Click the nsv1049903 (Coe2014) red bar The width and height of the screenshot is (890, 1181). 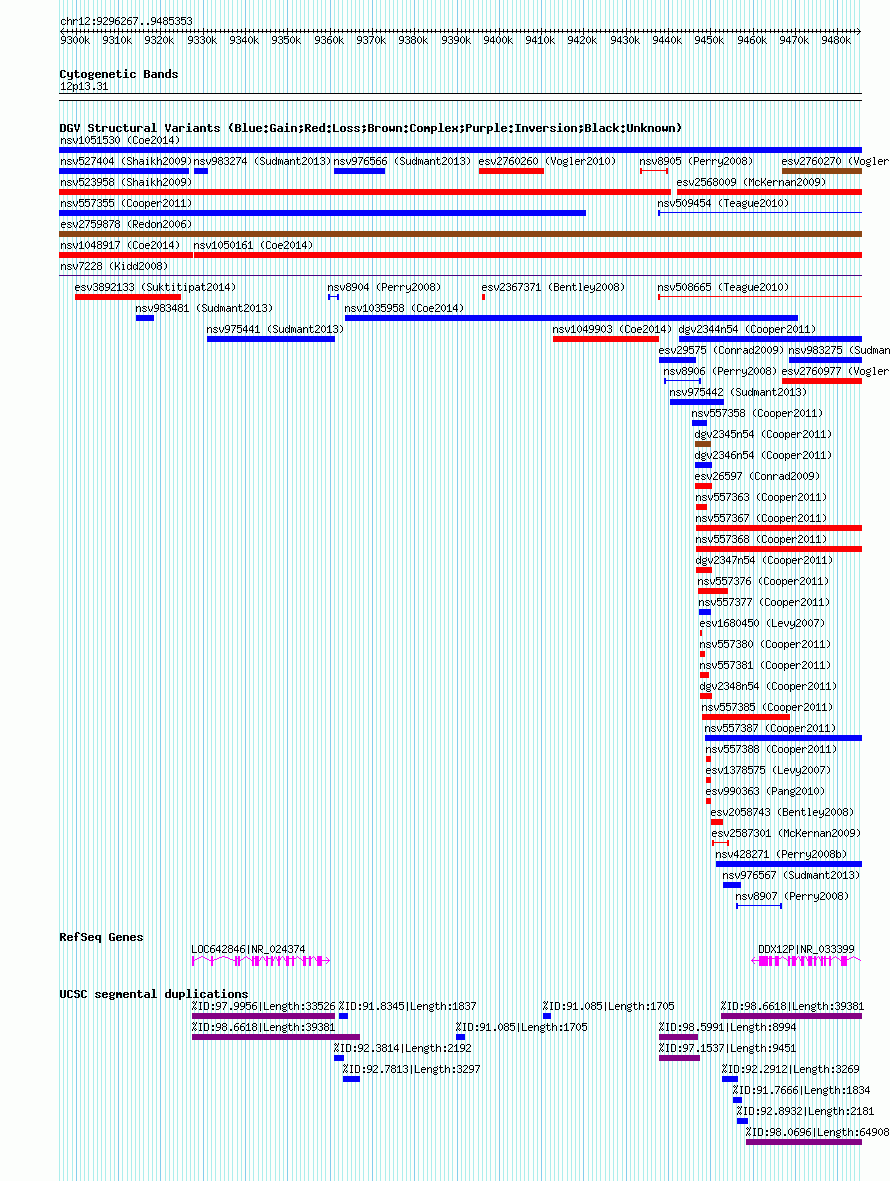click(605, 340)
